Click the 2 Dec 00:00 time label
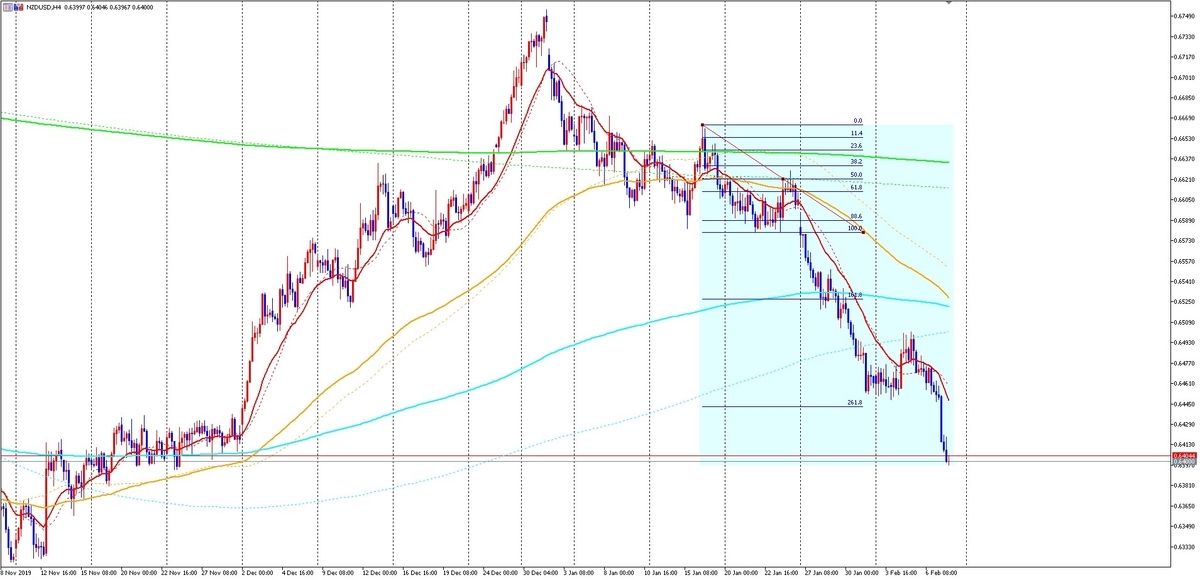The height and width of the screenshot is (580, 1200). click(259, 573)
